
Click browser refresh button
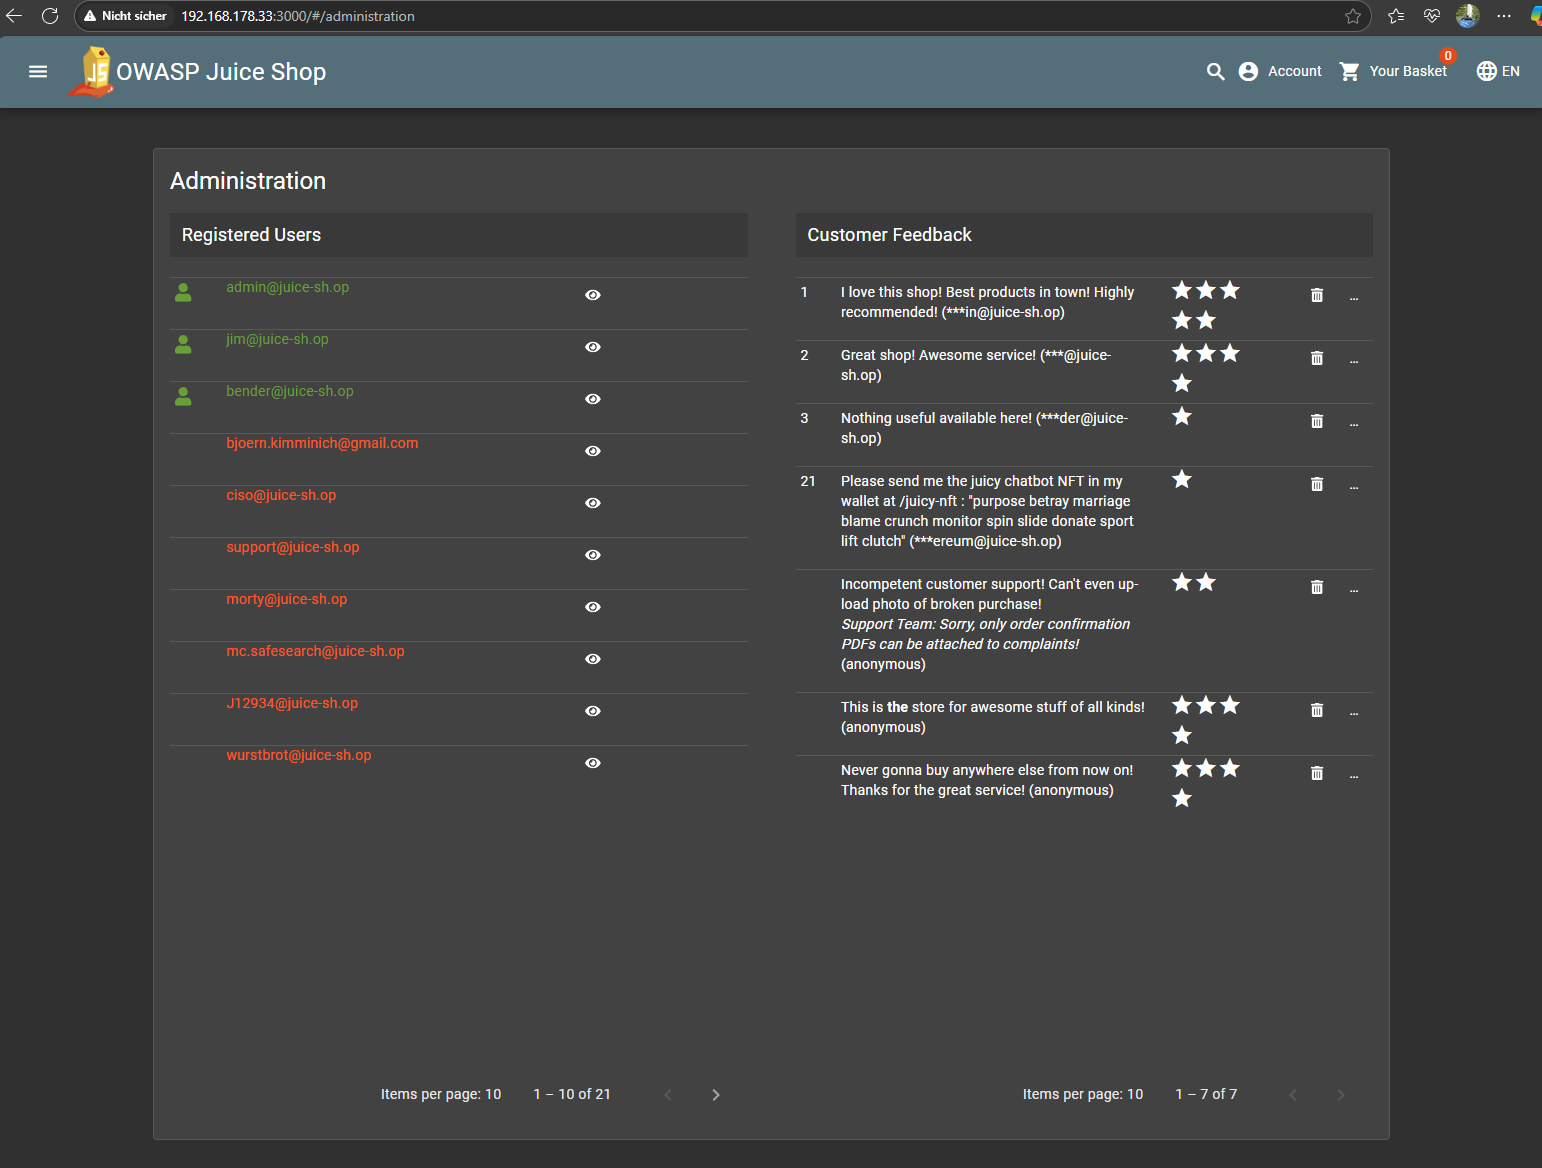50,16
